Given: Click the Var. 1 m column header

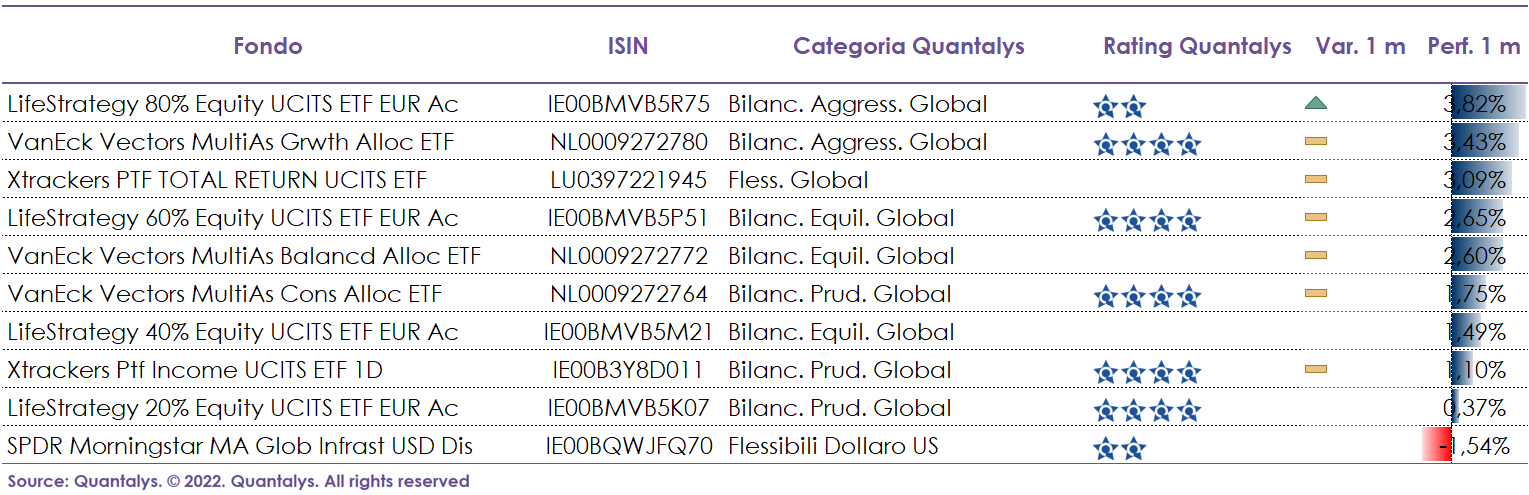Looking at the screenshot, I should (x=1360, y=46).
